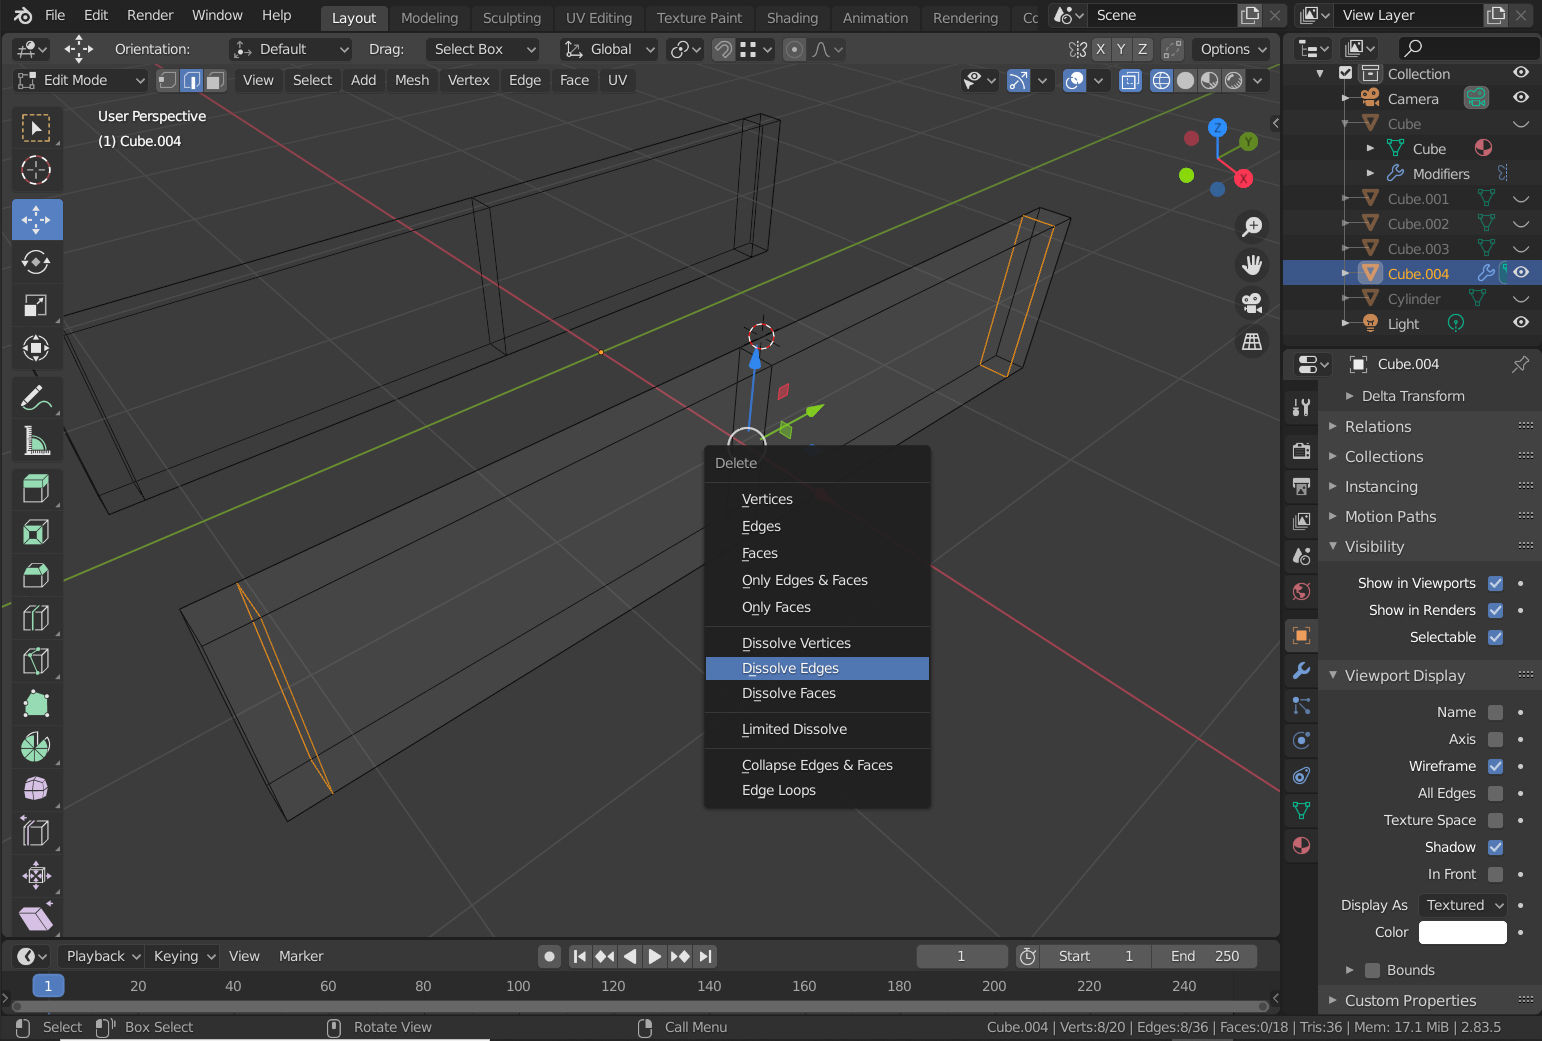Image resolution: width=1542 pixels, height=1041 pixels.
Task: Click the white Color swatch
Action: coord(1463,932)
